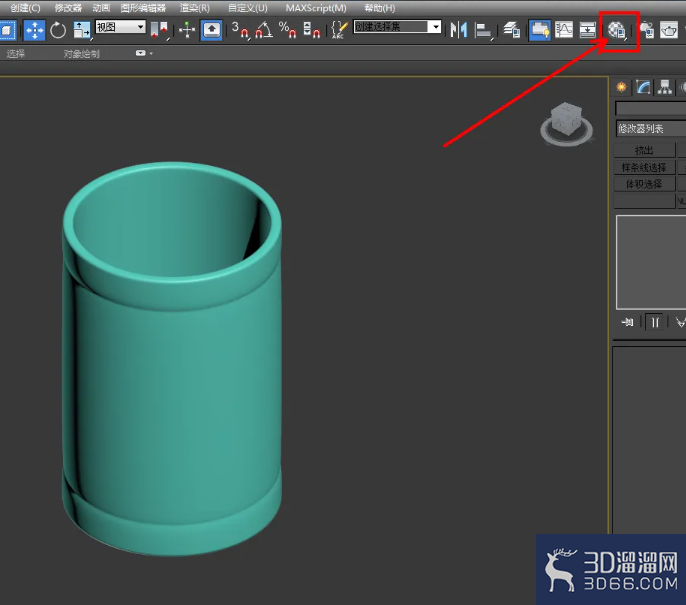Screen dimensions: 686x605
Task: Open the MAXScript(M) menu
Action: (x=316, y=8)
